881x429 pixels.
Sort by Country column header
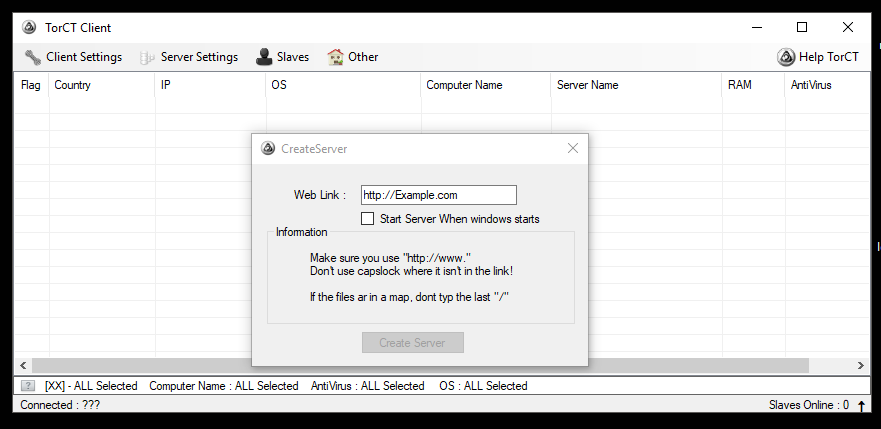(x=102, y=85)
